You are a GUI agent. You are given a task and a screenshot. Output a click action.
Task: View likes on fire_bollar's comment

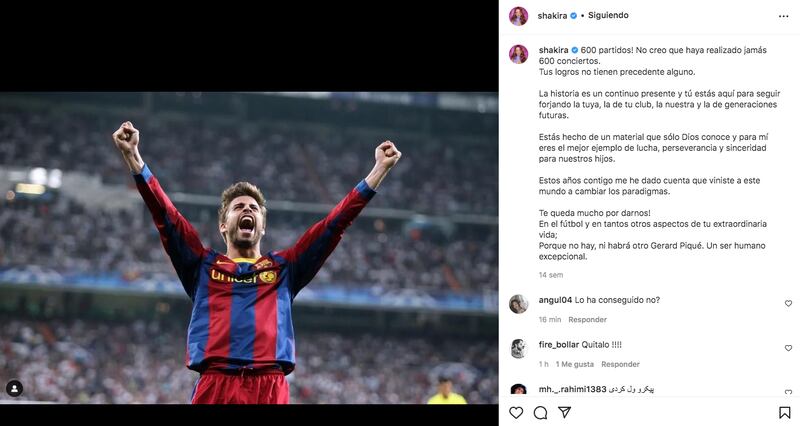pos(575,364)
